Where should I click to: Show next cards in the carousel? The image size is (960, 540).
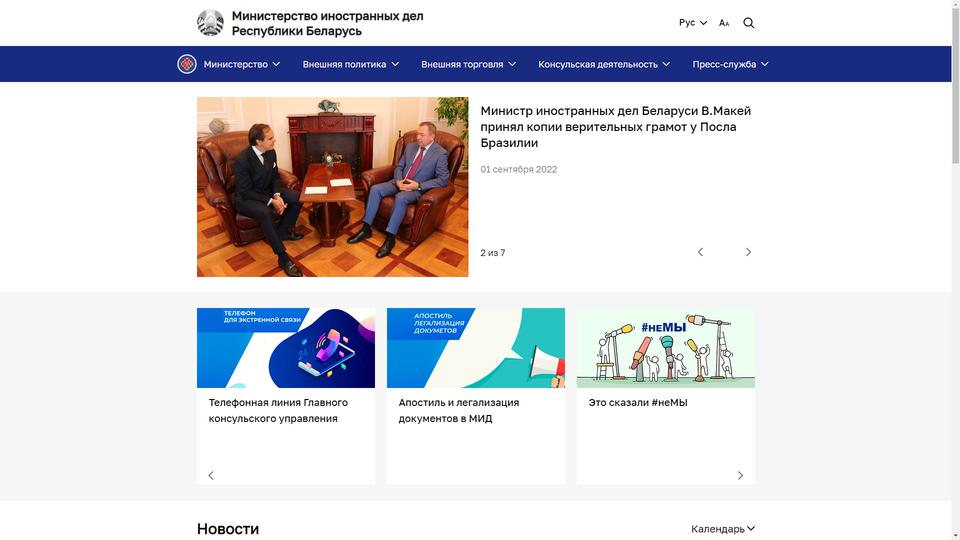(x=740, y=475)
